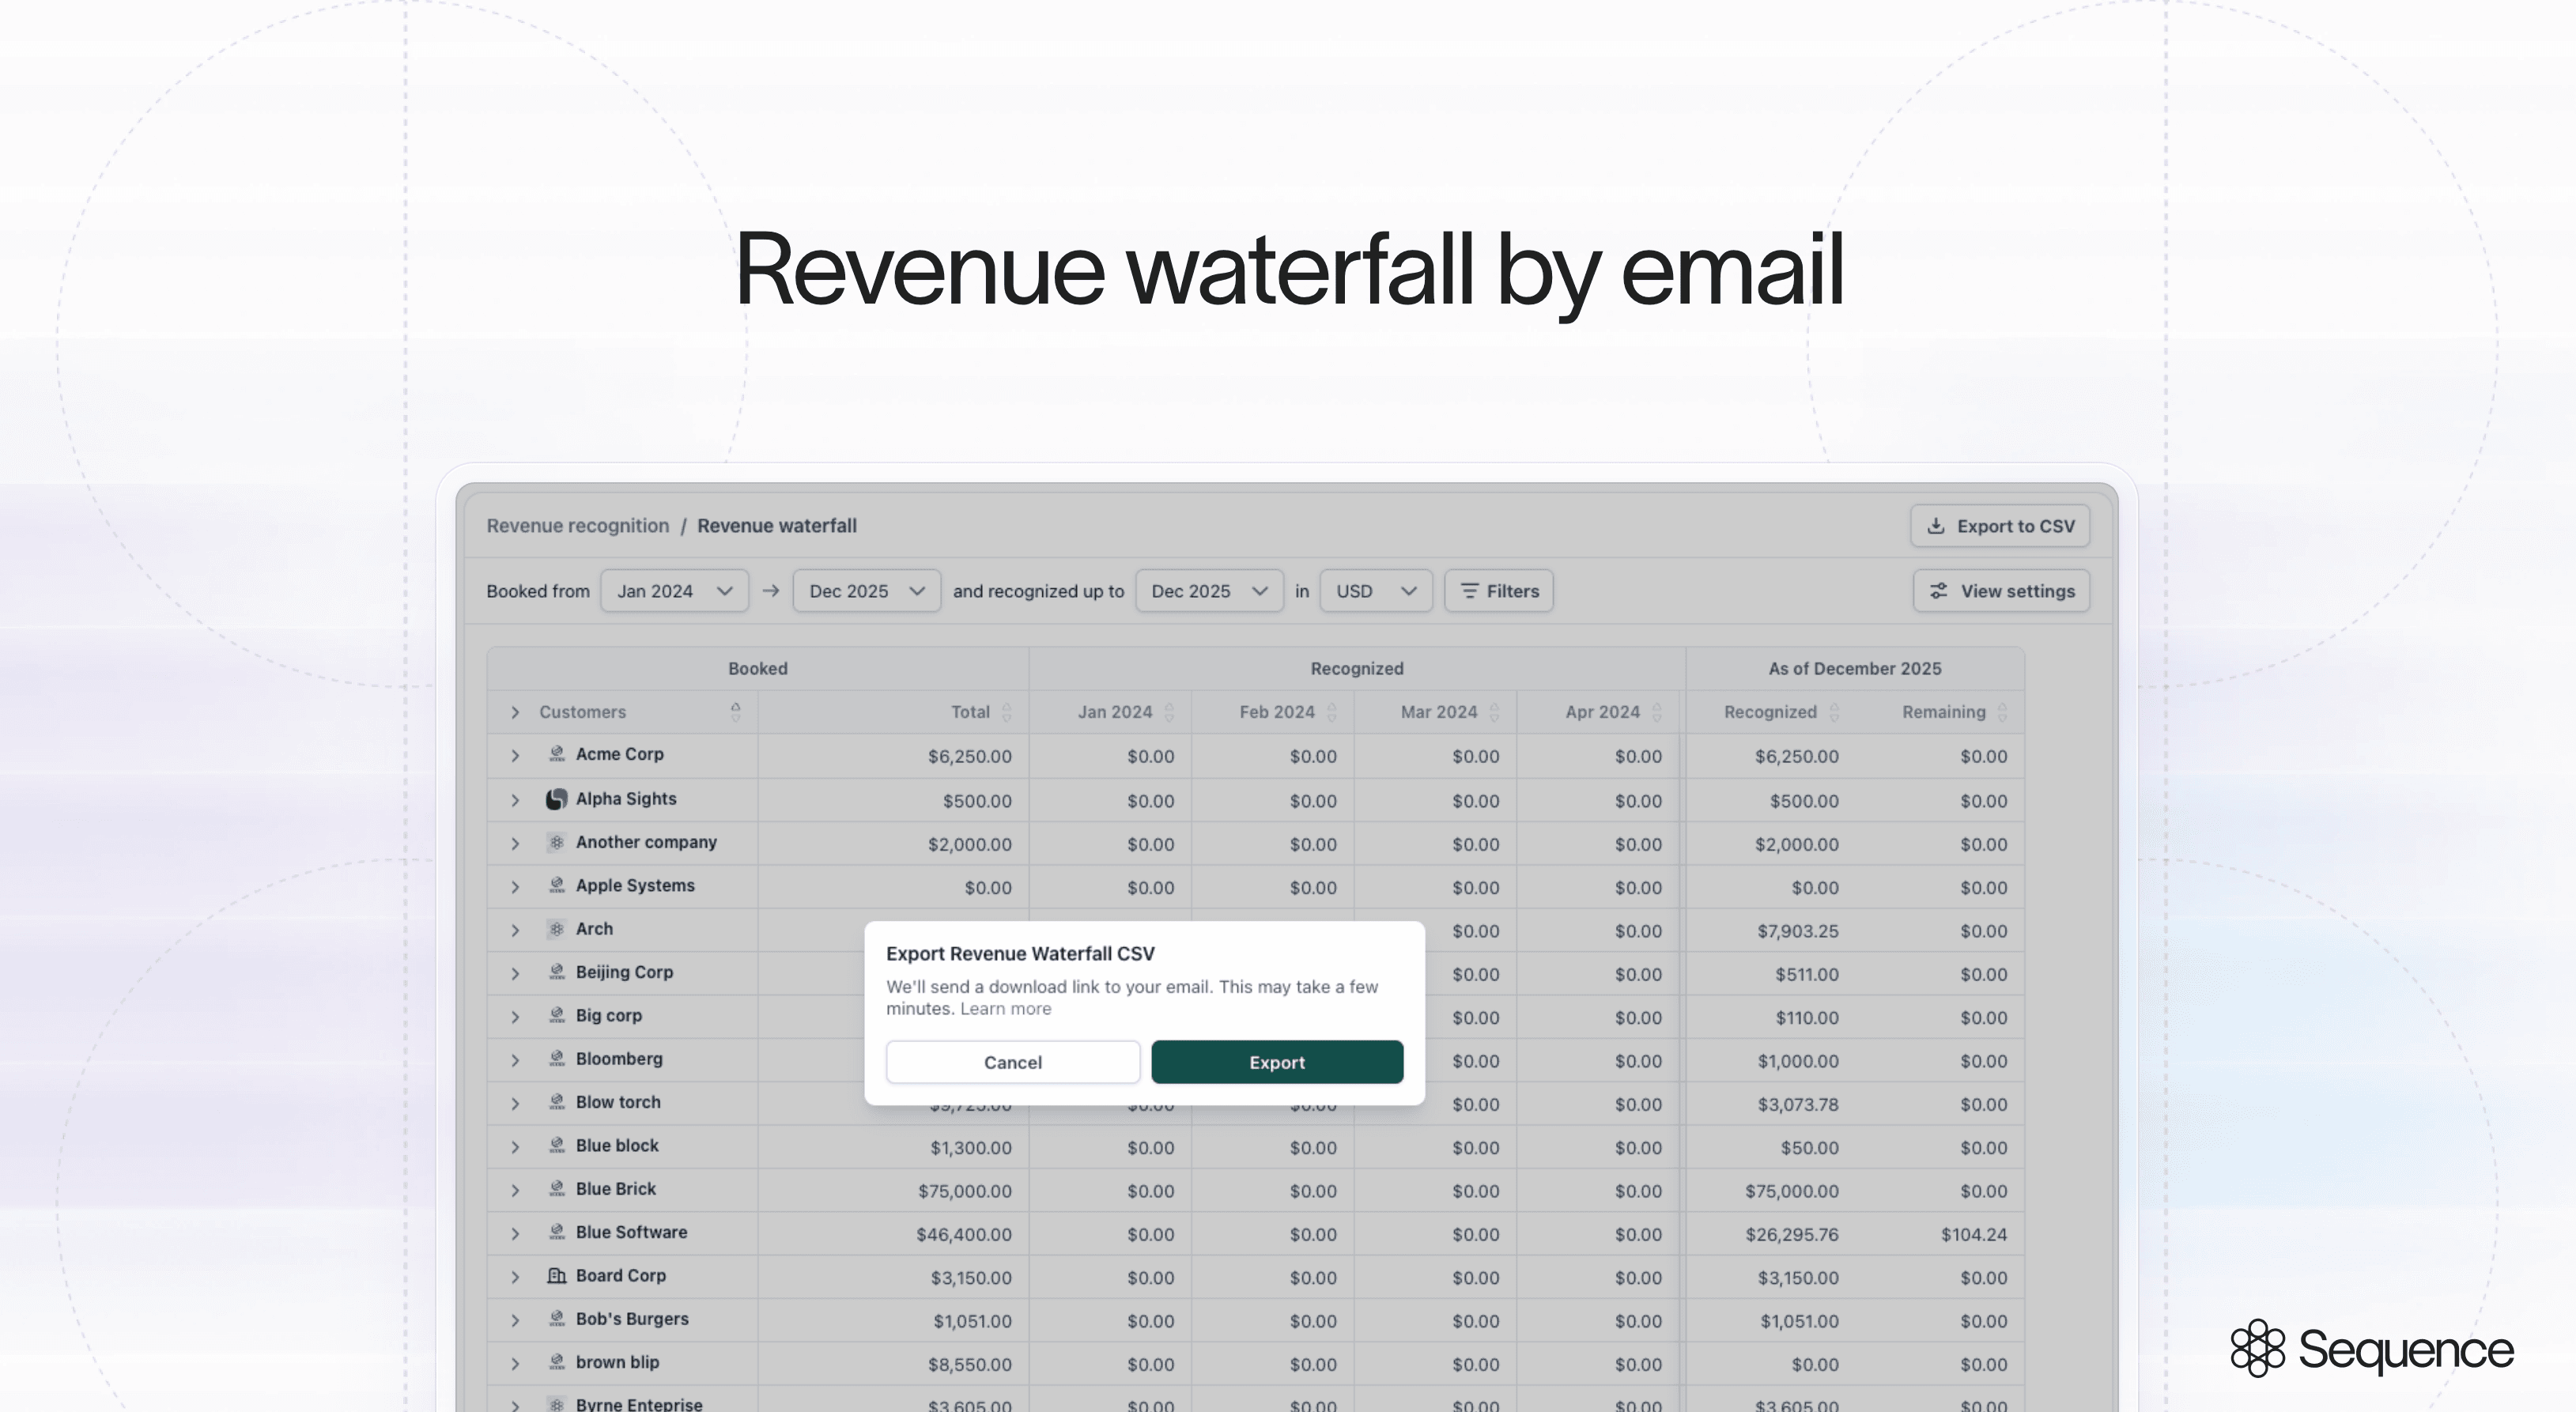Expand the Board Corp row
2576x1412 pixels.
coord(515,1277)
